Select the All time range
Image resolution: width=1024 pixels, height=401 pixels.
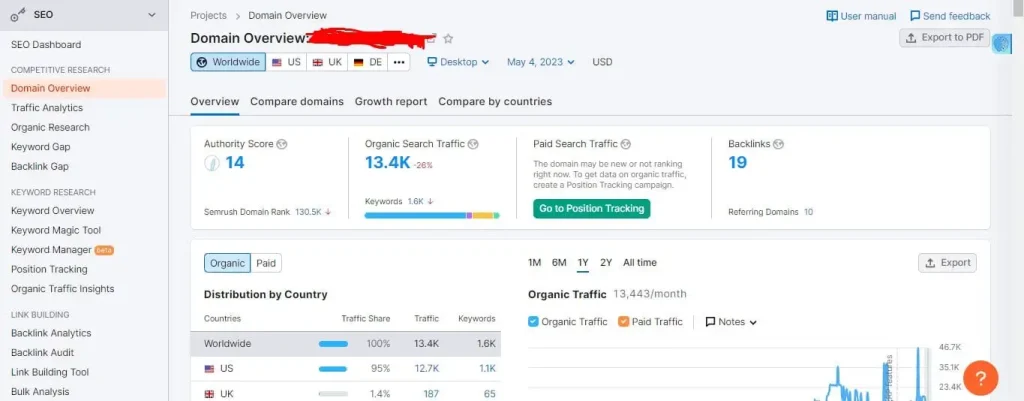coord(640,263)
